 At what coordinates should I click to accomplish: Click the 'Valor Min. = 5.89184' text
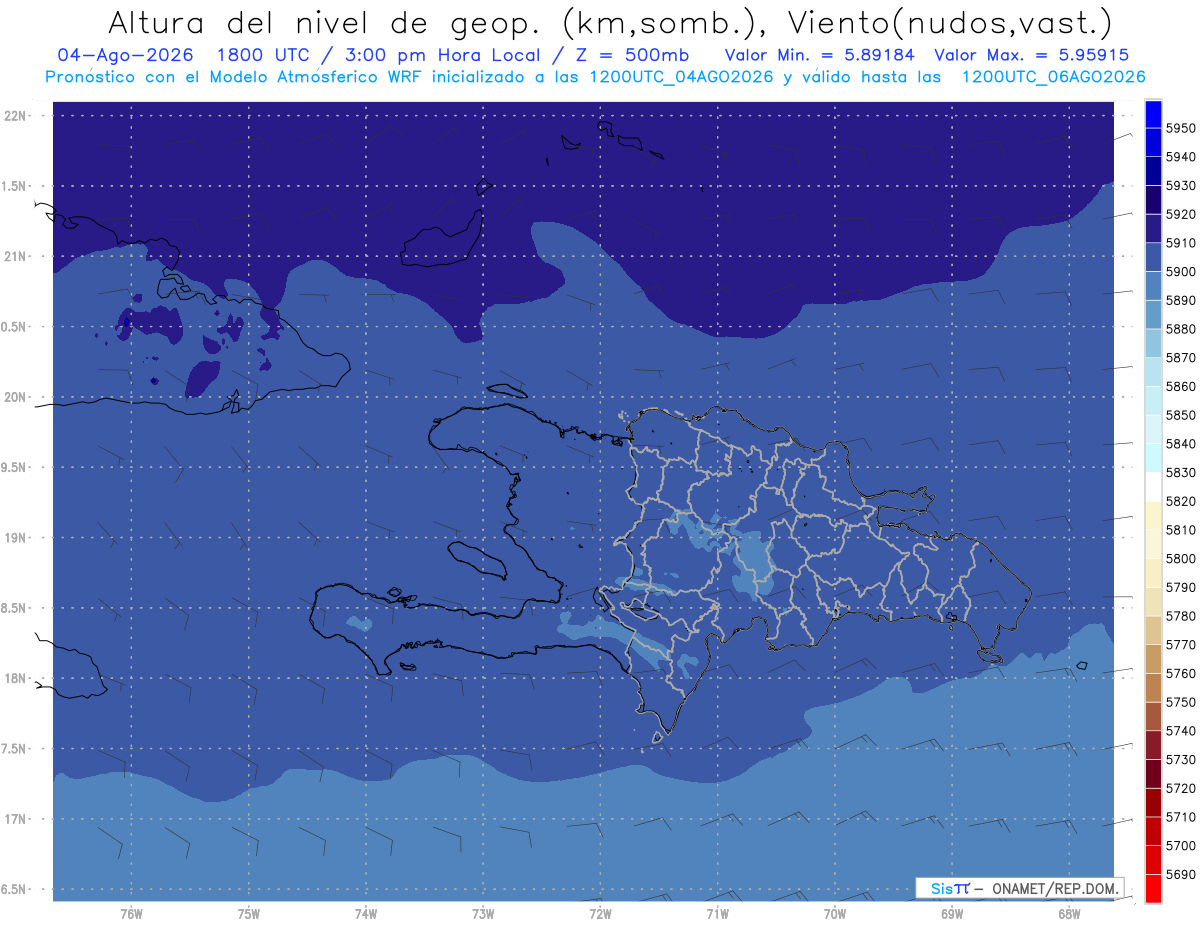pos(820,55)
